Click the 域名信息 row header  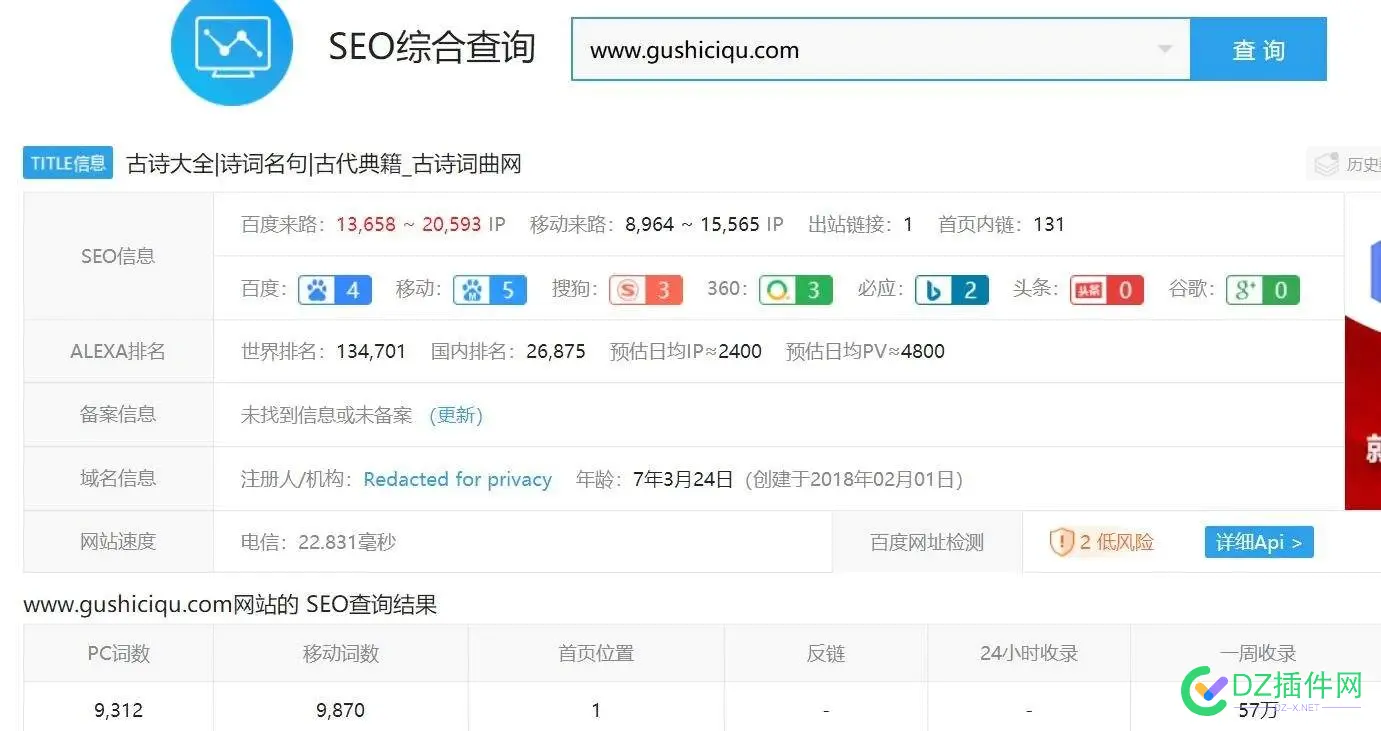pos(118,478)
